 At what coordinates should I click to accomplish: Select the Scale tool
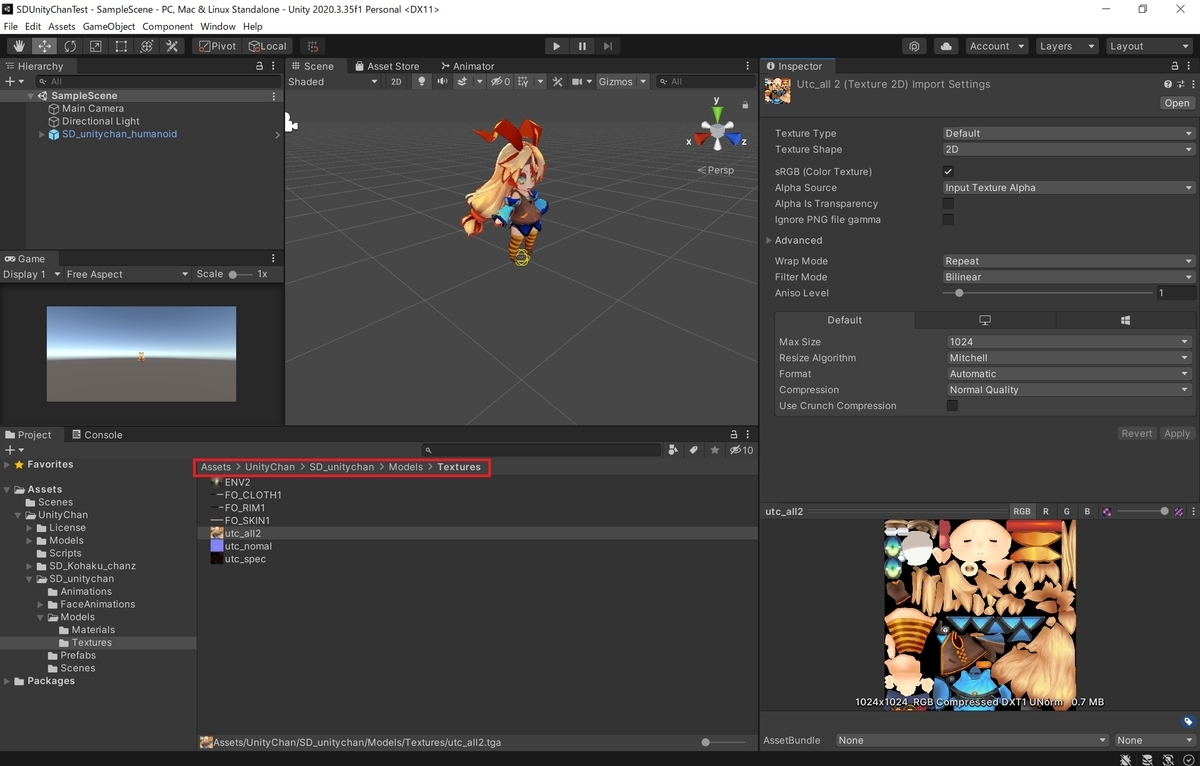pos(95,46)
